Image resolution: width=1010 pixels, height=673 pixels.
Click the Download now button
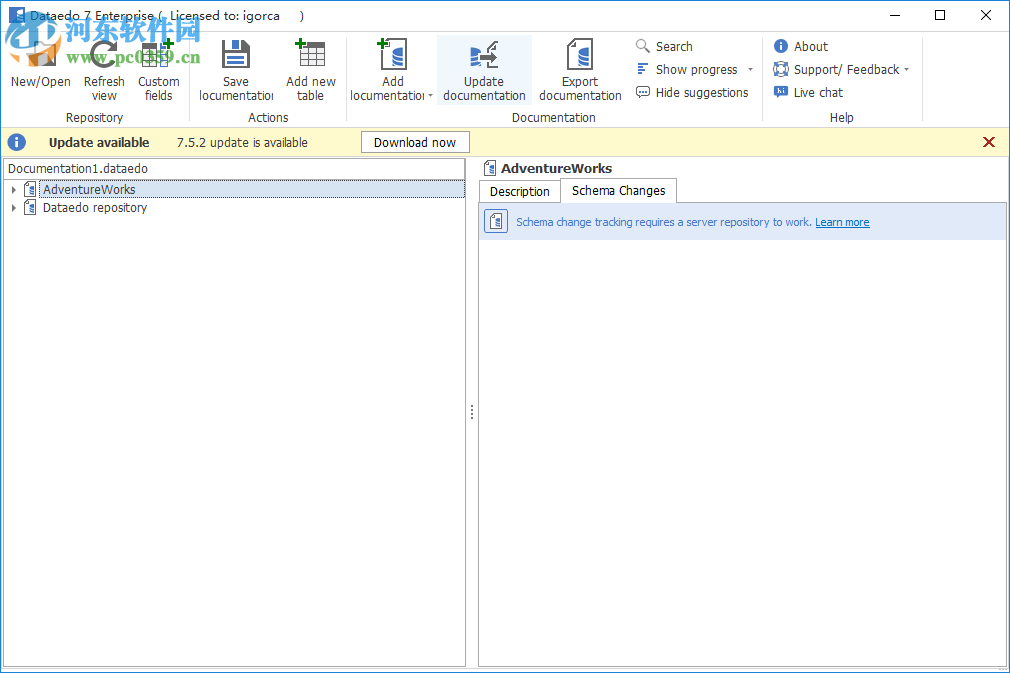[415, 142]
